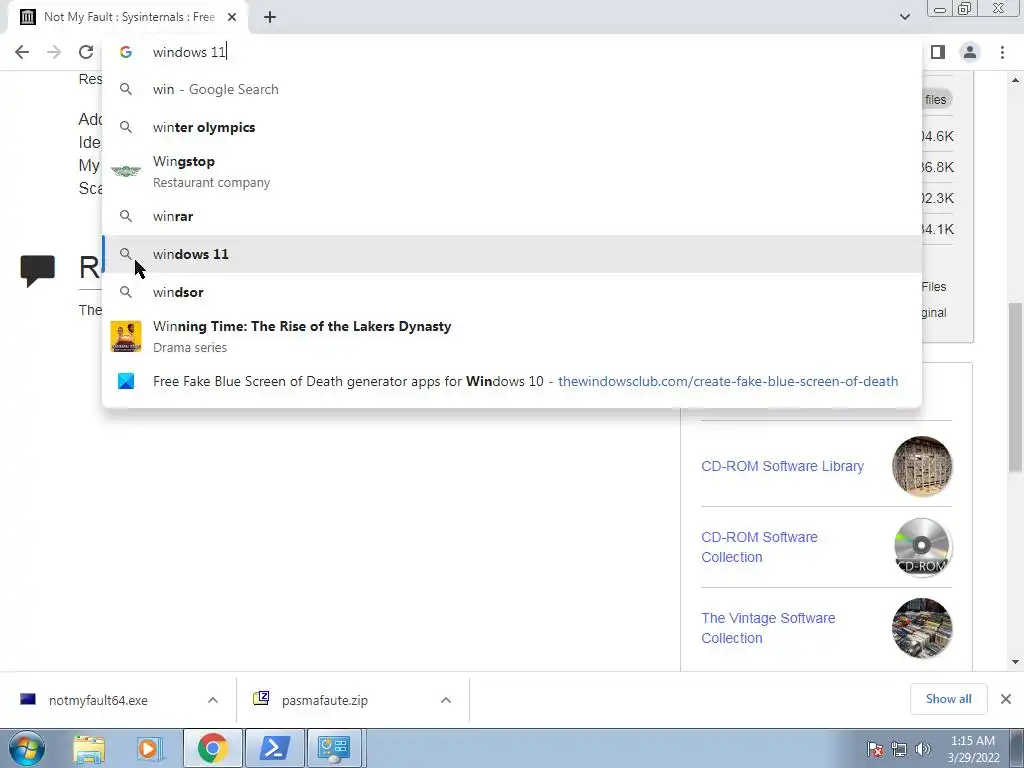Viewport: 1024px width, 768px height.
Task: Choose the 'windsor' suggestion
Action: point(512,292)
